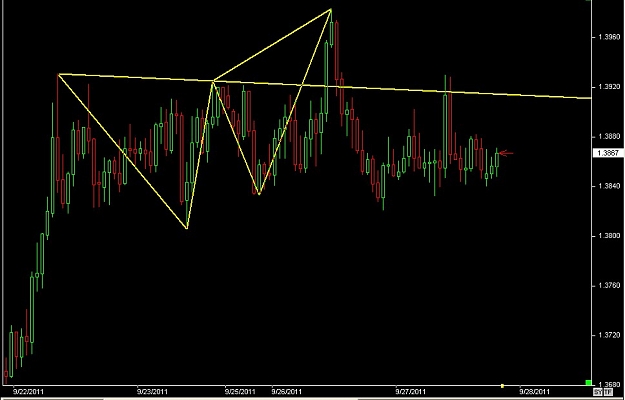Click the 9/25/2011 date label
The width and height of the screenshot is (625, 400).
[240, 392]
